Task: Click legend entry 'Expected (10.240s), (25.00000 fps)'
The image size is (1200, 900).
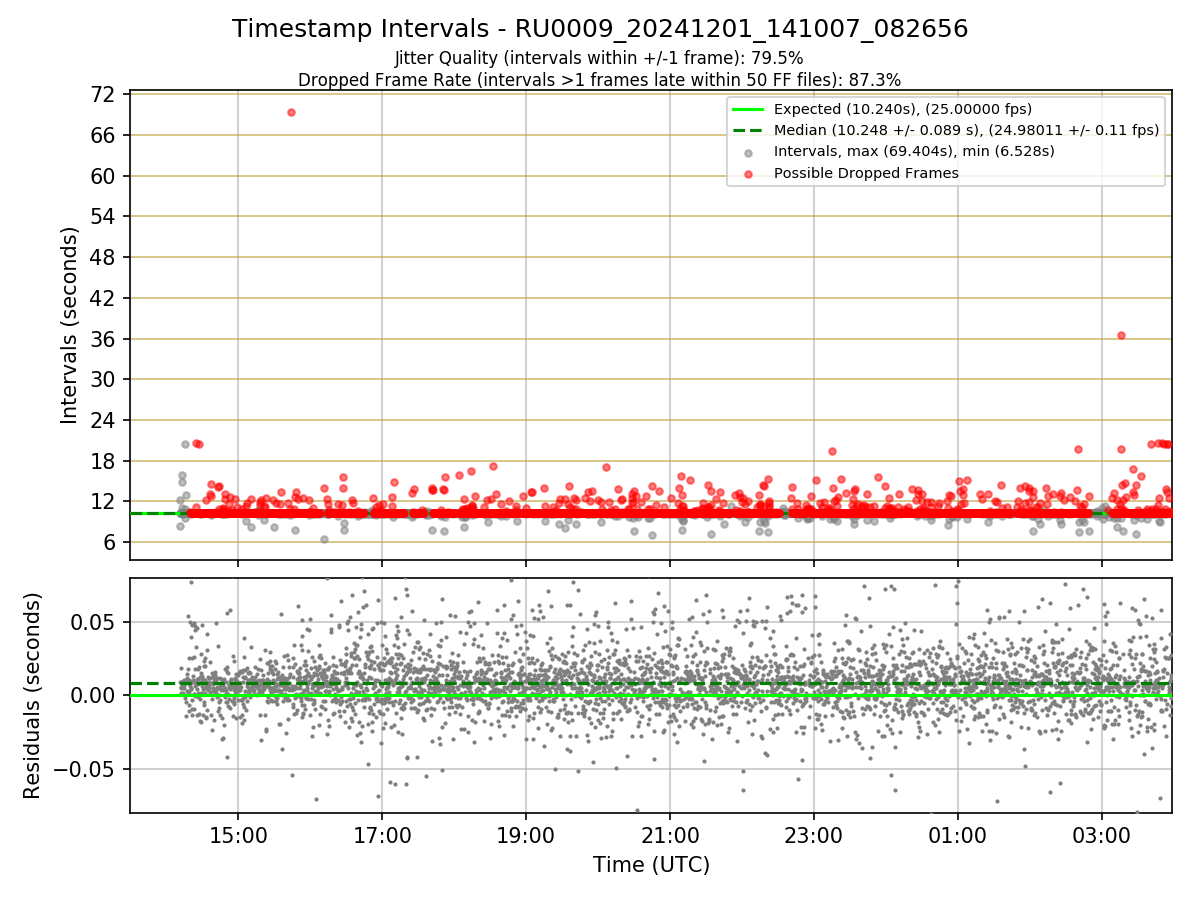Action: coord(903,109)
